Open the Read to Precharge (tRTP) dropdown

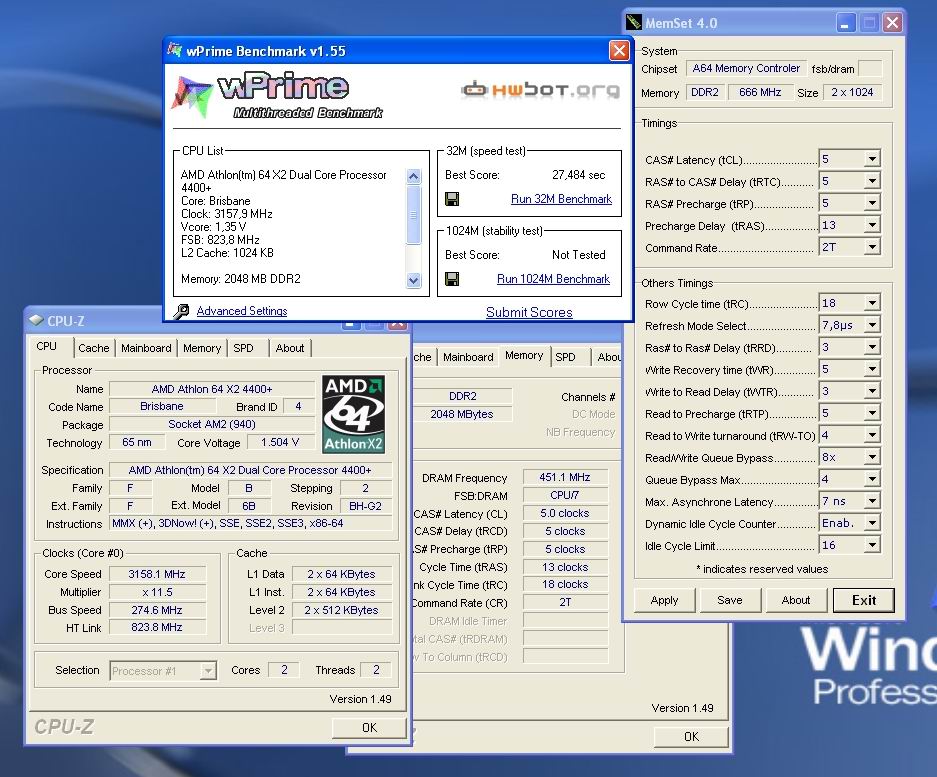click(x=872, y=413)
